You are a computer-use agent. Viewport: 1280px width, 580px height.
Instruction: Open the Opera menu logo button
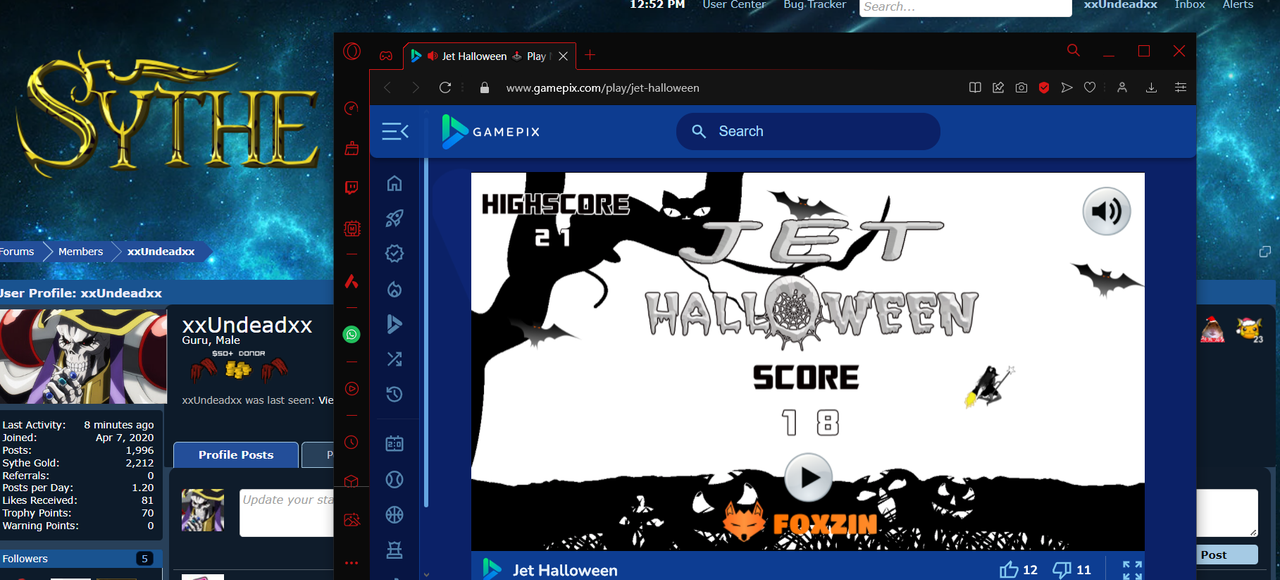pos(352,52)
